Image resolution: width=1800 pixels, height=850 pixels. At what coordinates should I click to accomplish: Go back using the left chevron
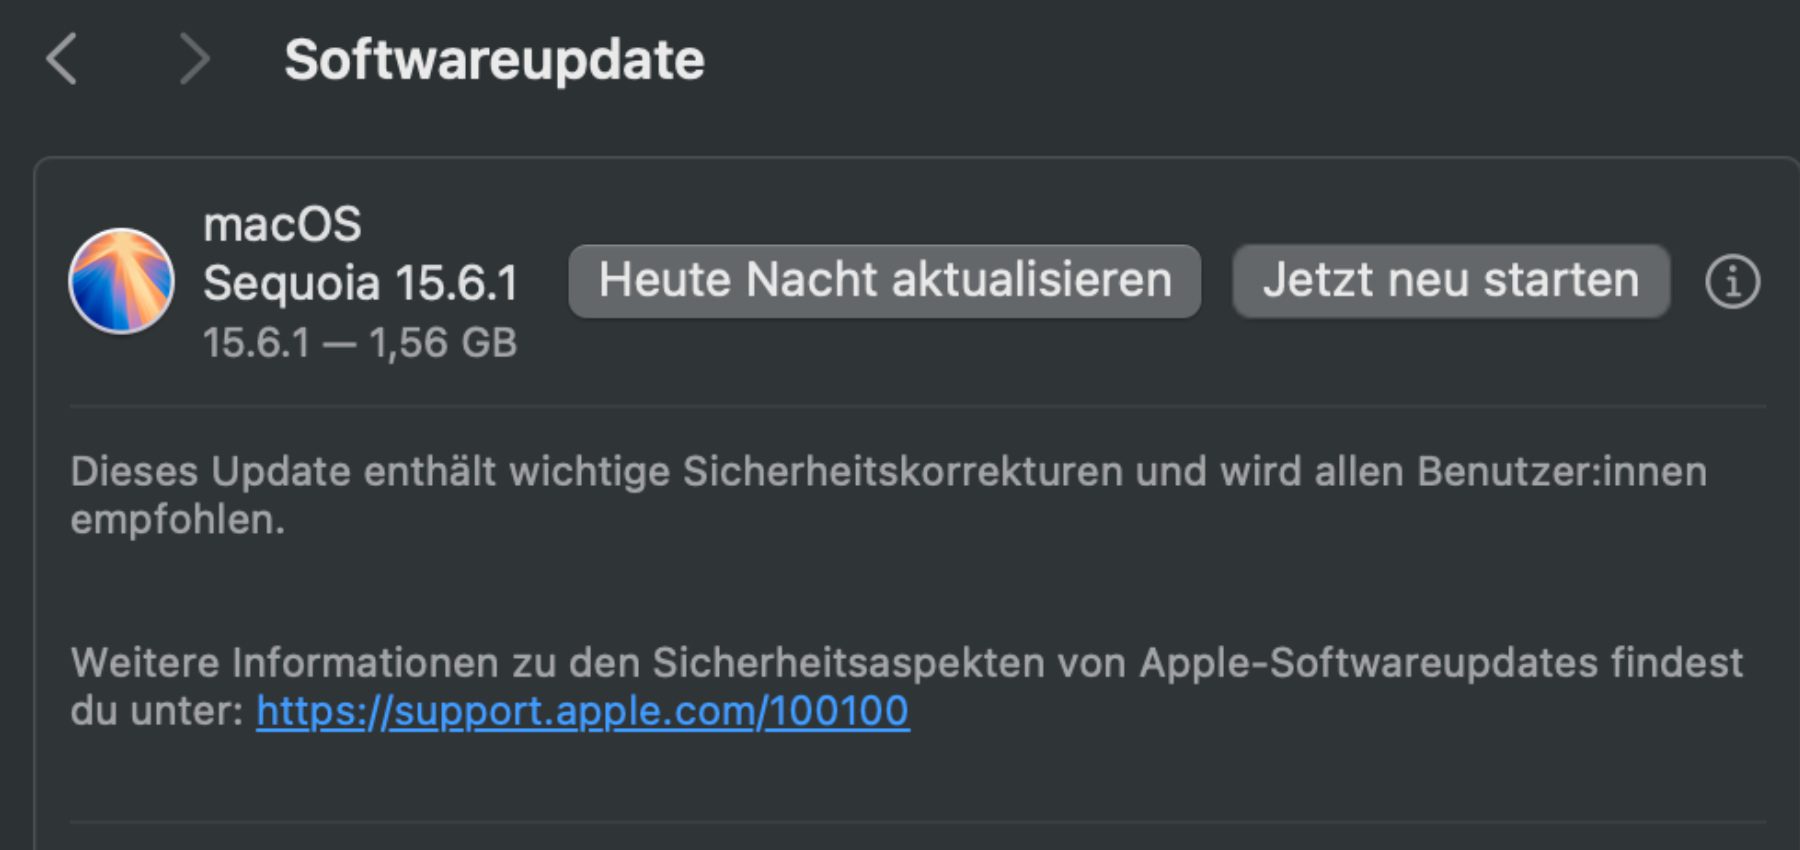[62, 59]
